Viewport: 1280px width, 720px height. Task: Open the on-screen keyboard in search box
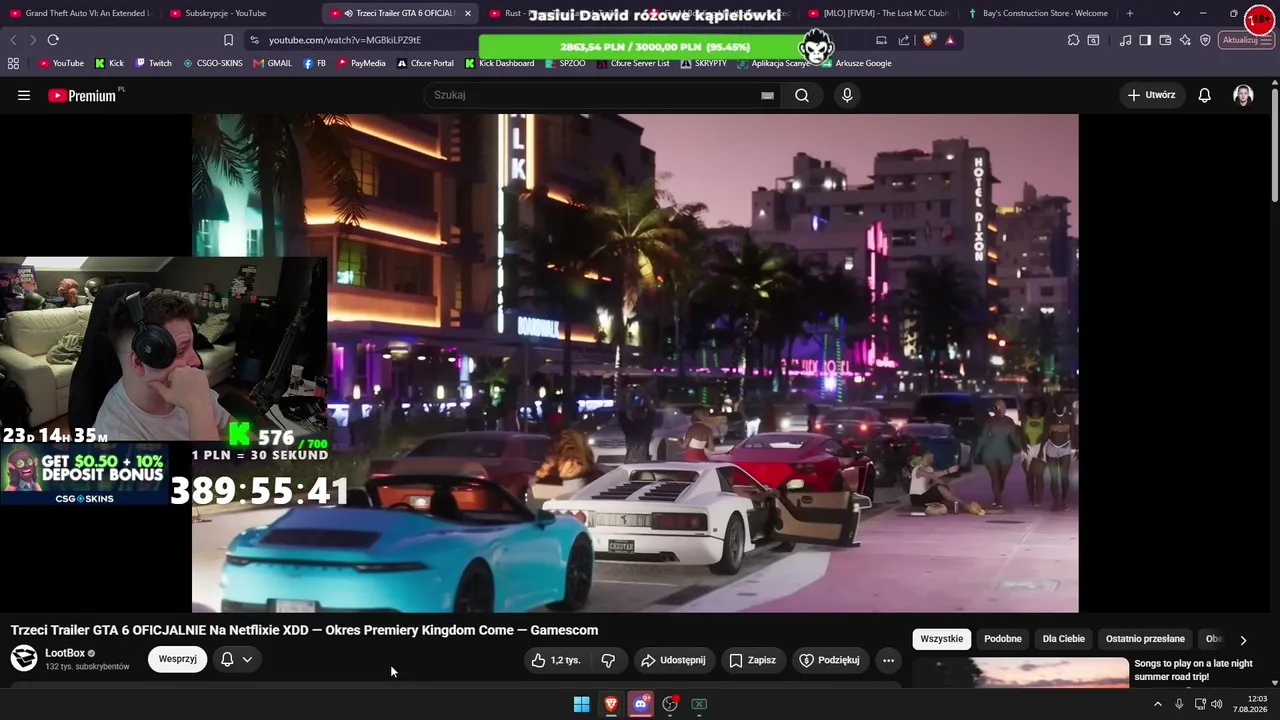[767, 95]
